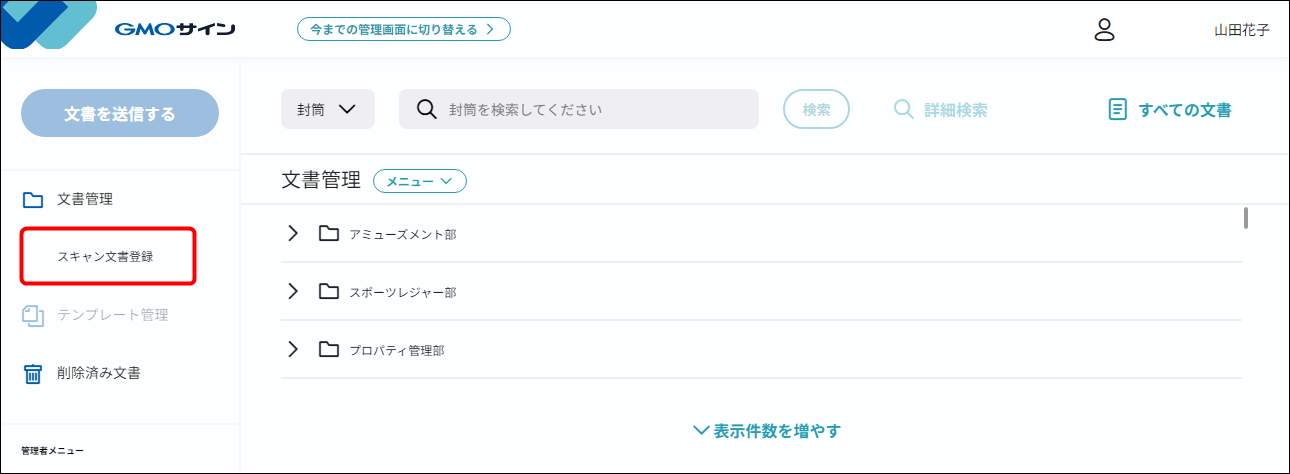Click the search magnifier icon in search field
Screen dimensions: 1290x474
pos(427,109)
